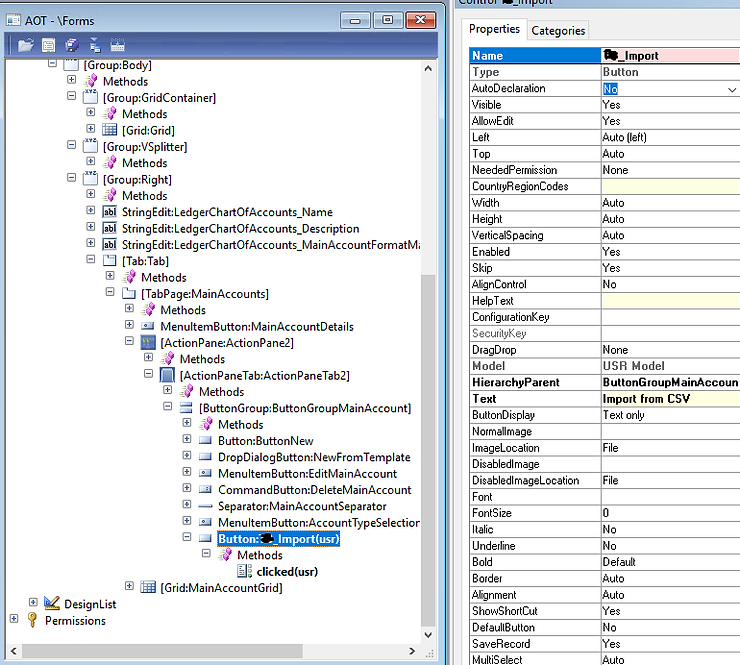Click the Permissions key icon
Screen dimensions: 740x665
[33, 620]
